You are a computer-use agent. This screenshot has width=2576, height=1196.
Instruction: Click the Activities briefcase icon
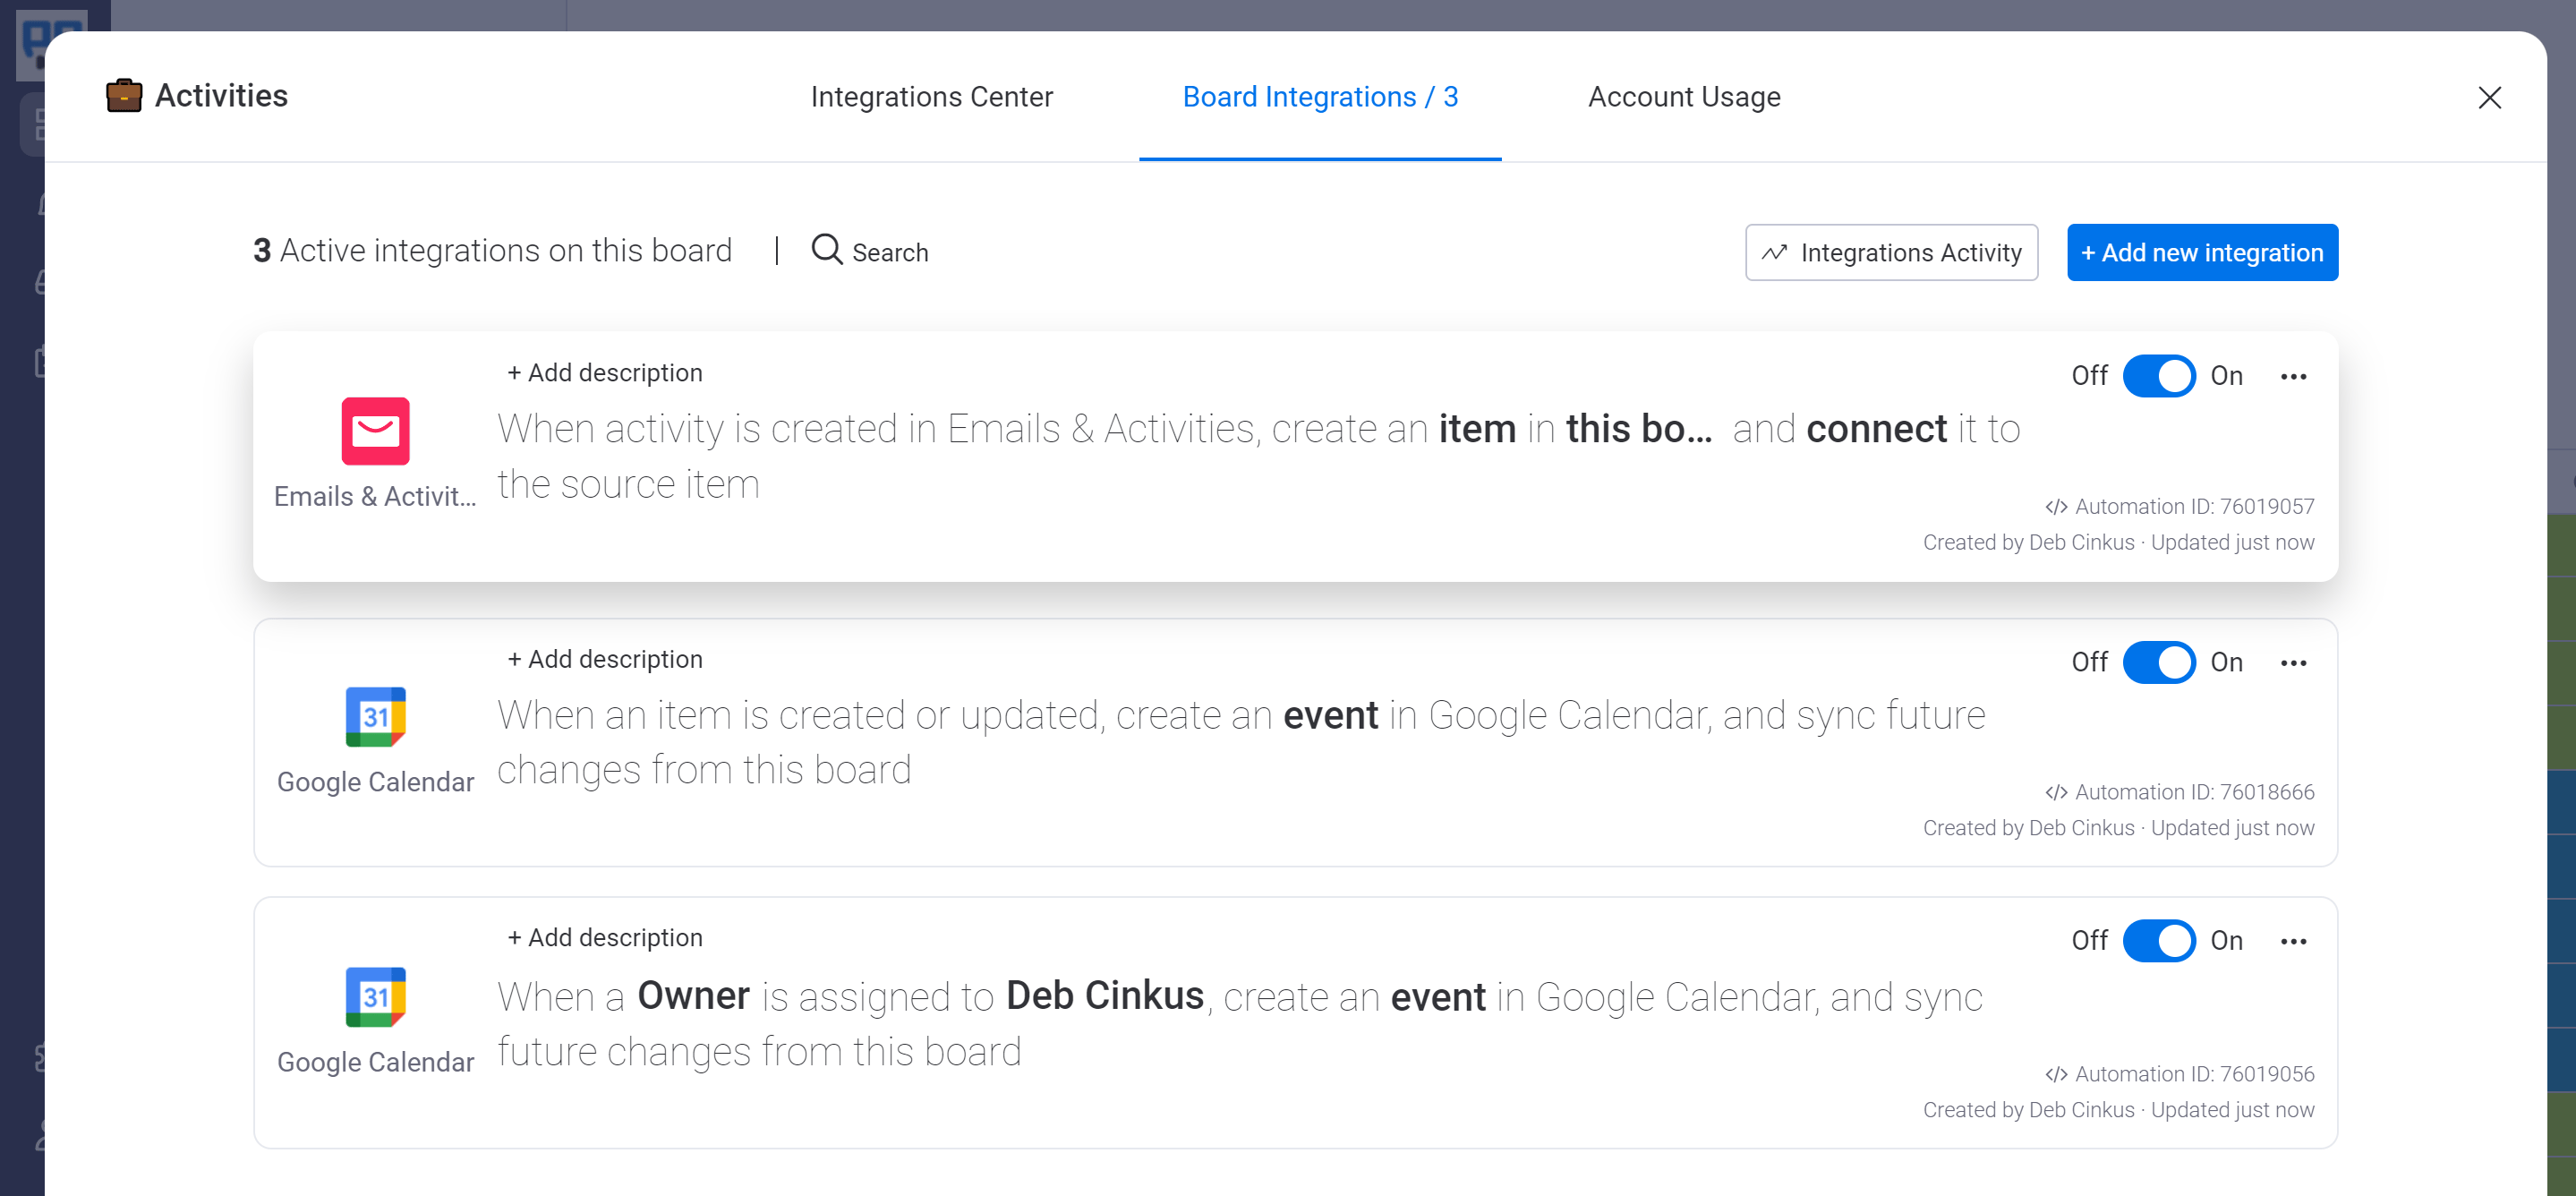pos(124,96)
